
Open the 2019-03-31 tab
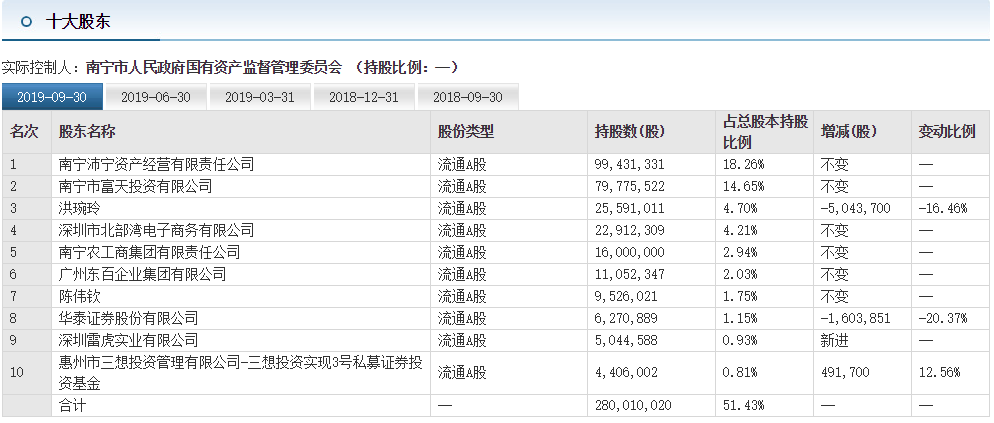click(260, 97)
